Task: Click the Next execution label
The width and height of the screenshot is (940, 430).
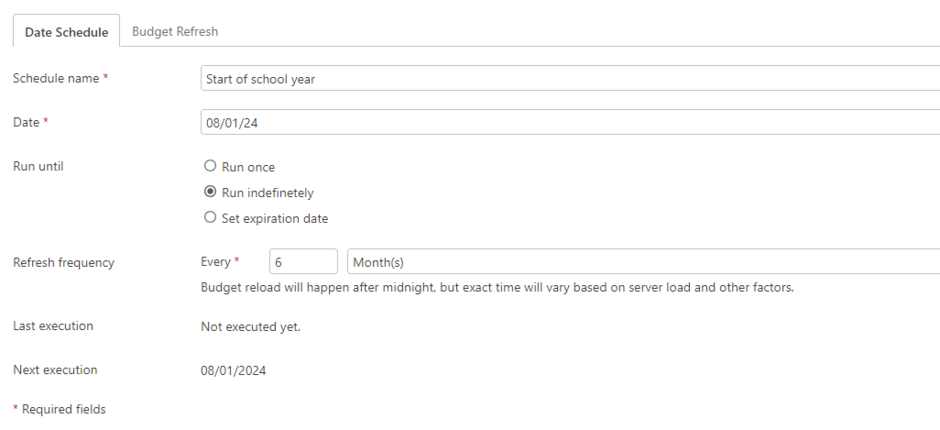Action: point(55,370)
